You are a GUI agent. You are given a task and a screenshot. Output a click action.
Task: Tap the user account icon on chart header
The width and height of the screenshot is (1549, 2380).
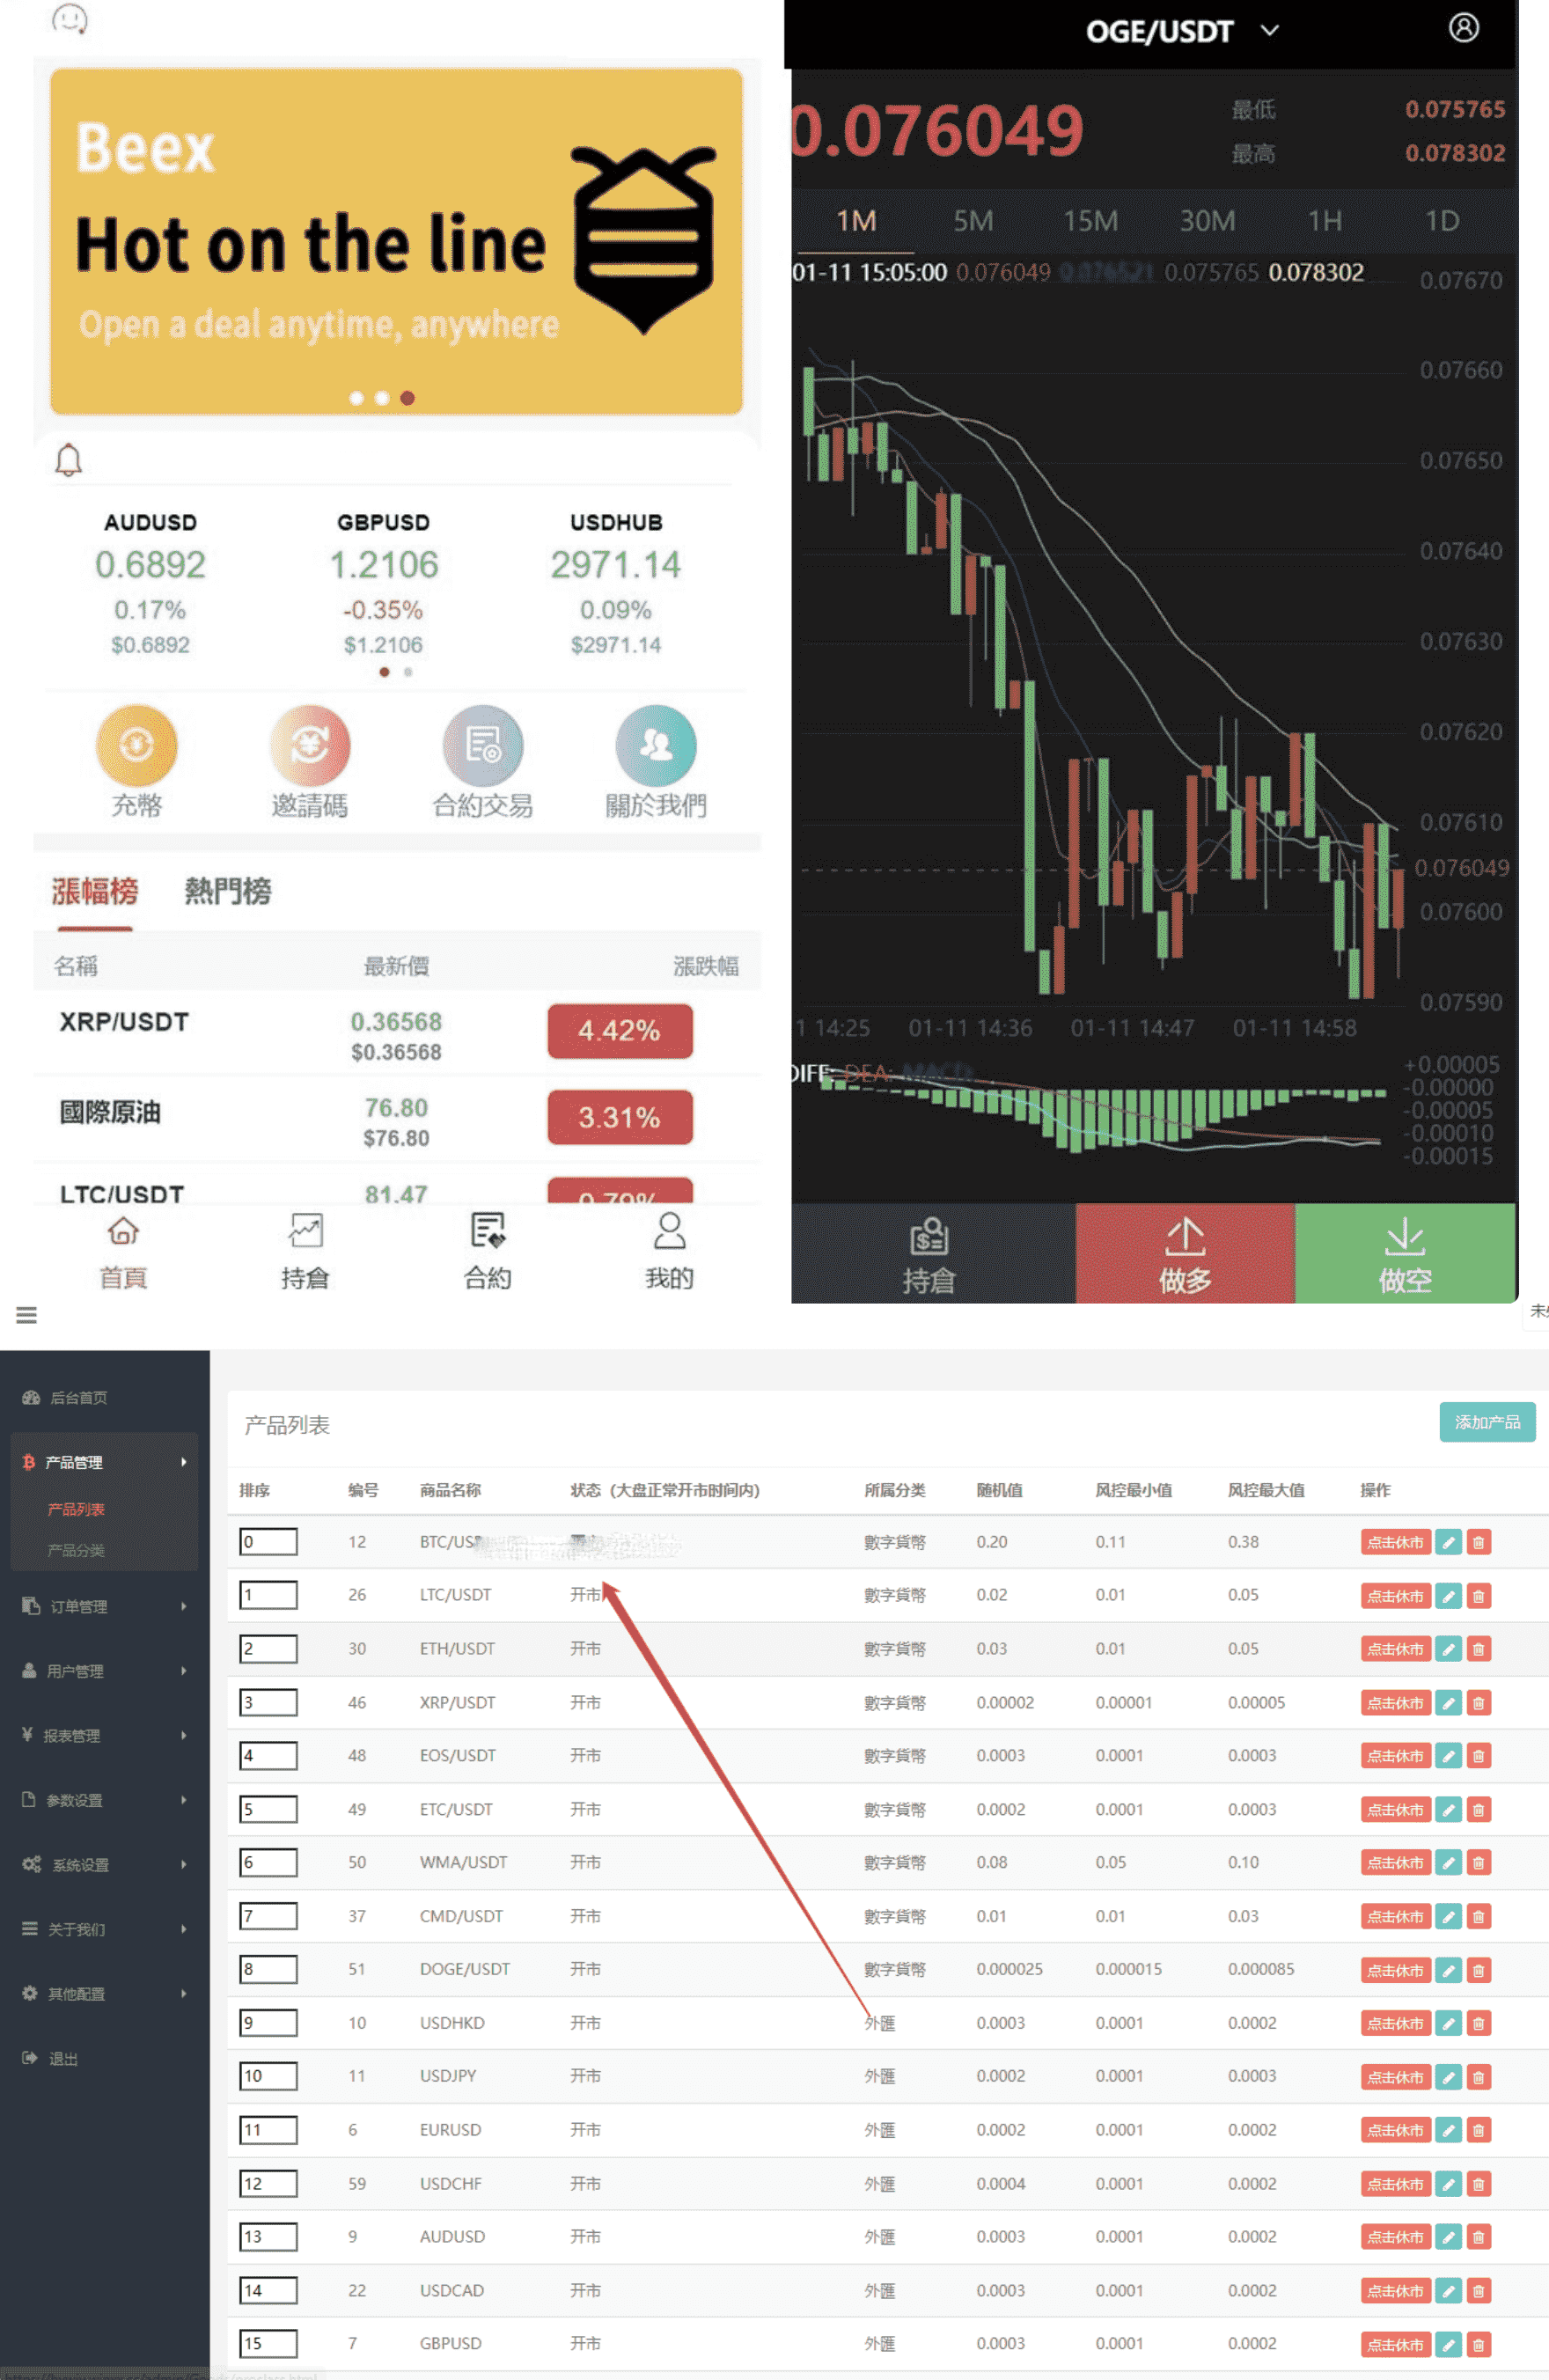pos(1463,28)
